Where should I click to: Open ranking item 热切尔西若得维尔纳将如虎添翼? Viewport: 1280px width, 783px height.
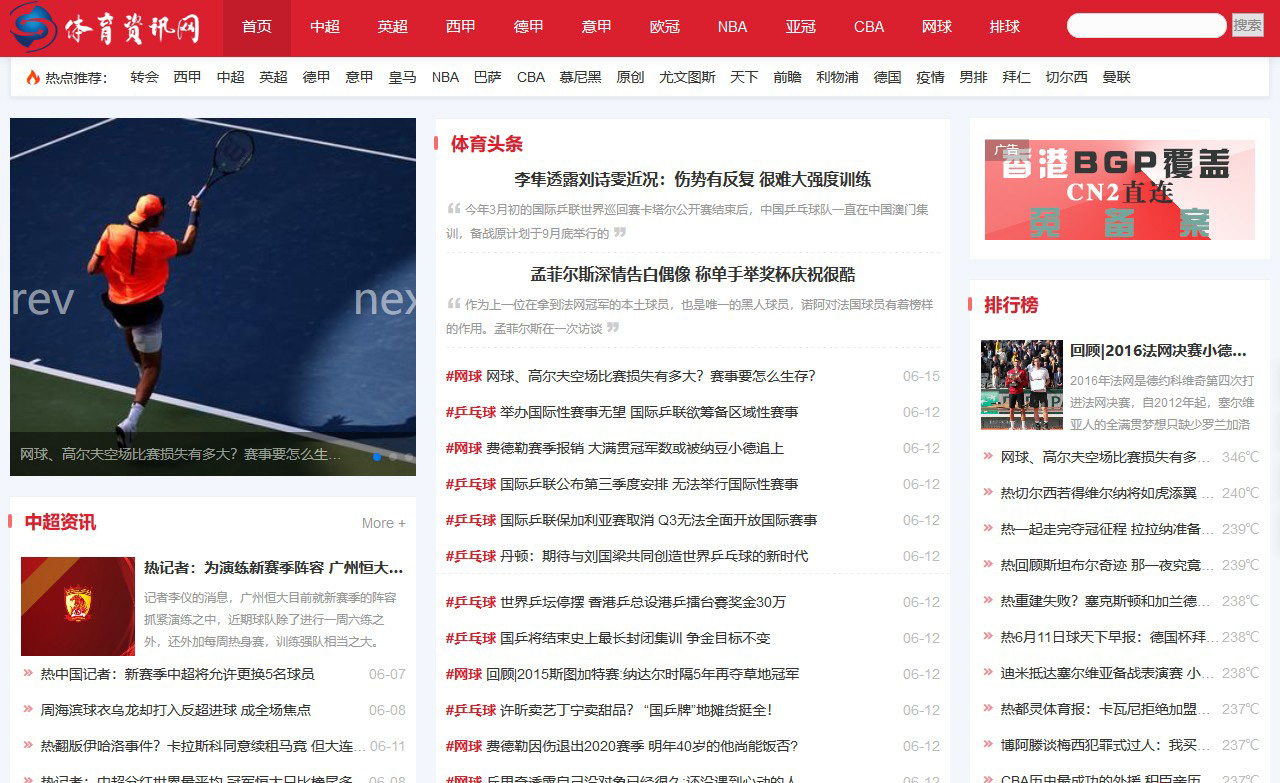pyautogui.click(x=1098, y=493)
